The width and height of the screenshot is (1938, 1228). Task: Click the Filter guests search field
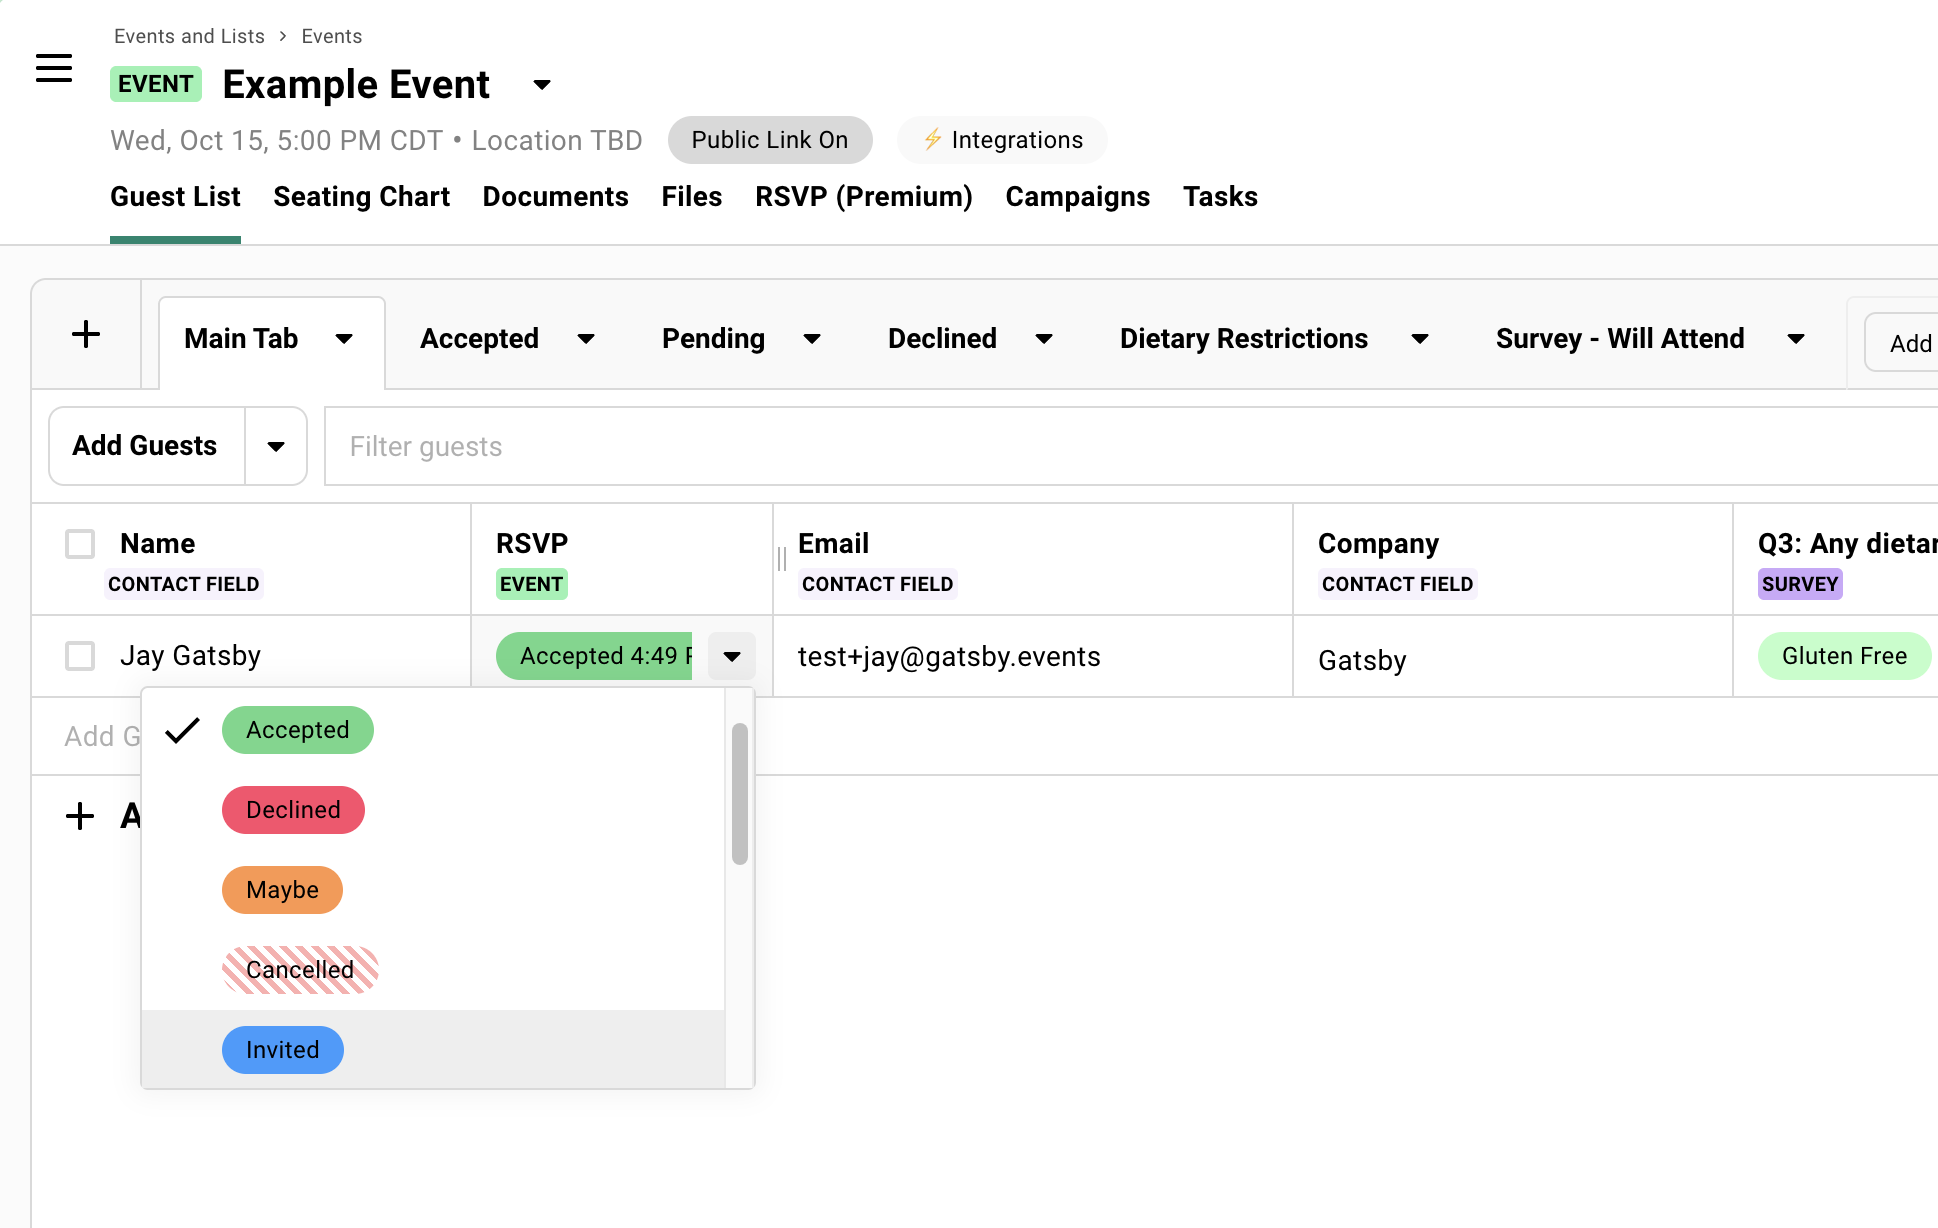pyautogui.click(x=1100, y=446)
